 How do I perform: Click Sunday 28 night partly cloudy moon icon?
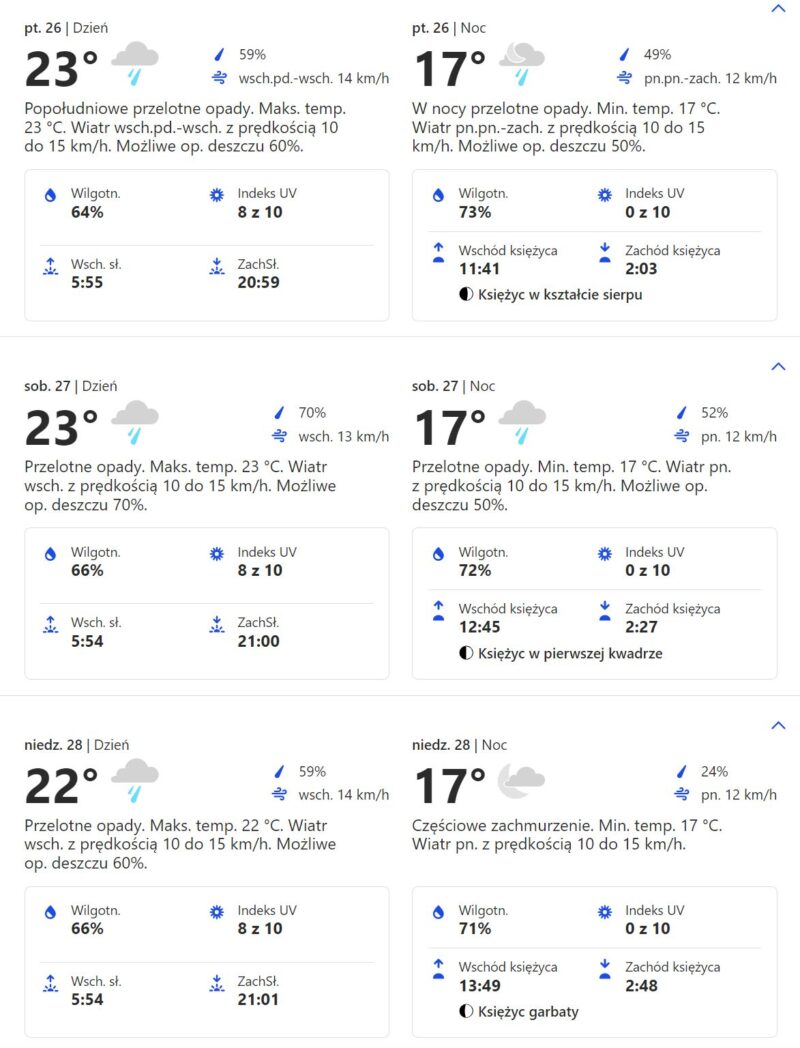[x=521, y=778]
